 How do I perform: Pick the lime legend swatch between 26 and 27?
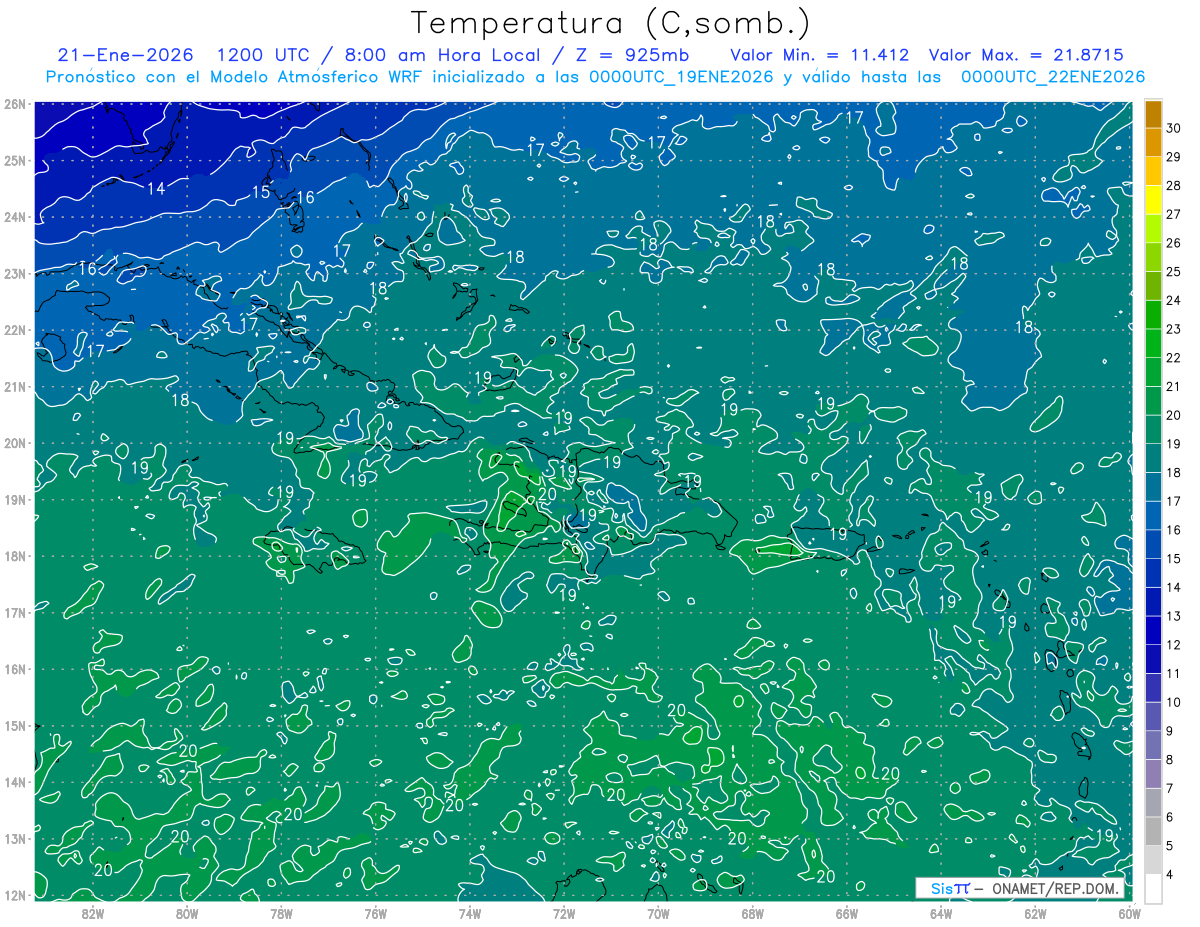click(x=1153, y=228)
